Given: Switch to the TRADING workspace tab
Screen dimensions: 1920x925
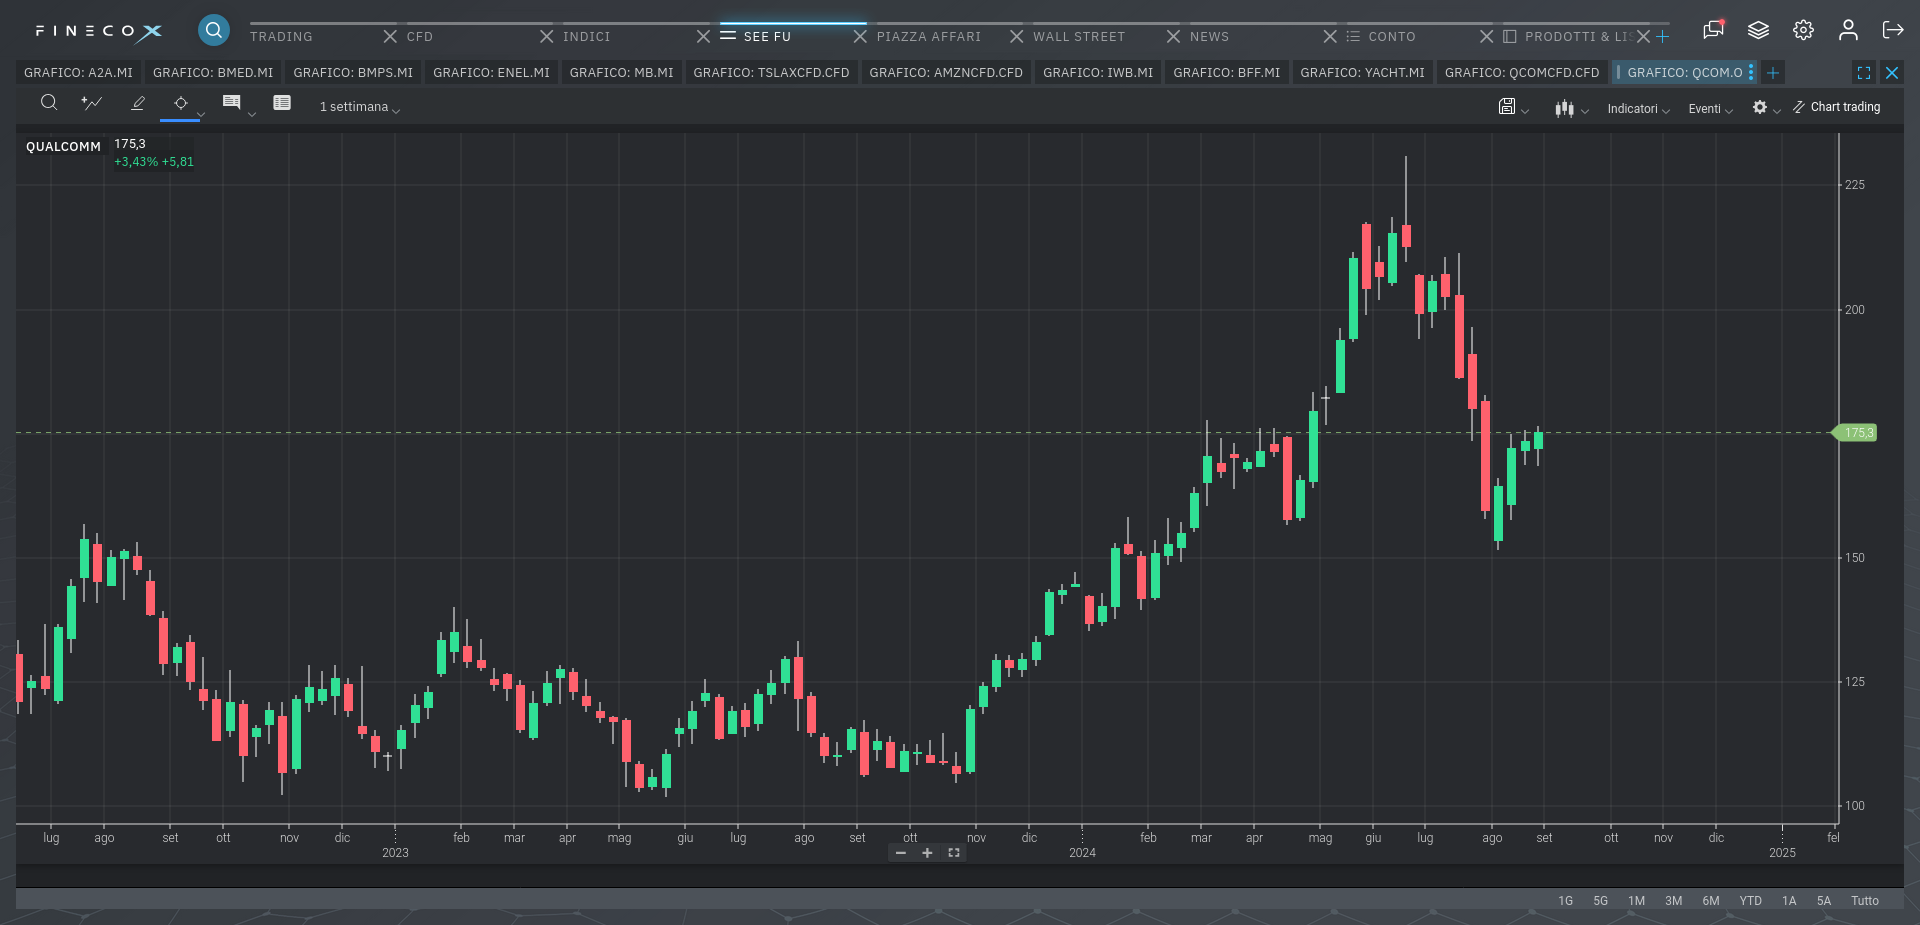Looking at the screenshot, I should click(281, 36).
